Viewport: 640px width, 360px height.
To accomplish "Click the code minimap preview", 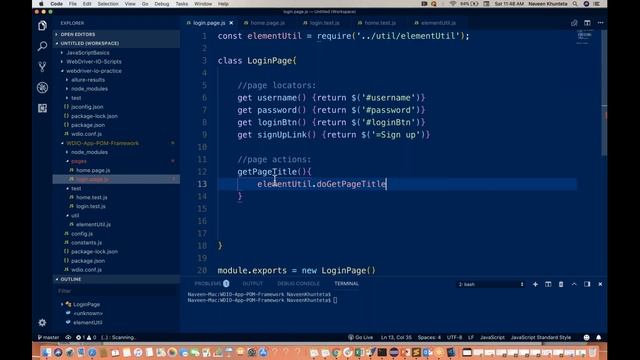I will click(585, 37).
